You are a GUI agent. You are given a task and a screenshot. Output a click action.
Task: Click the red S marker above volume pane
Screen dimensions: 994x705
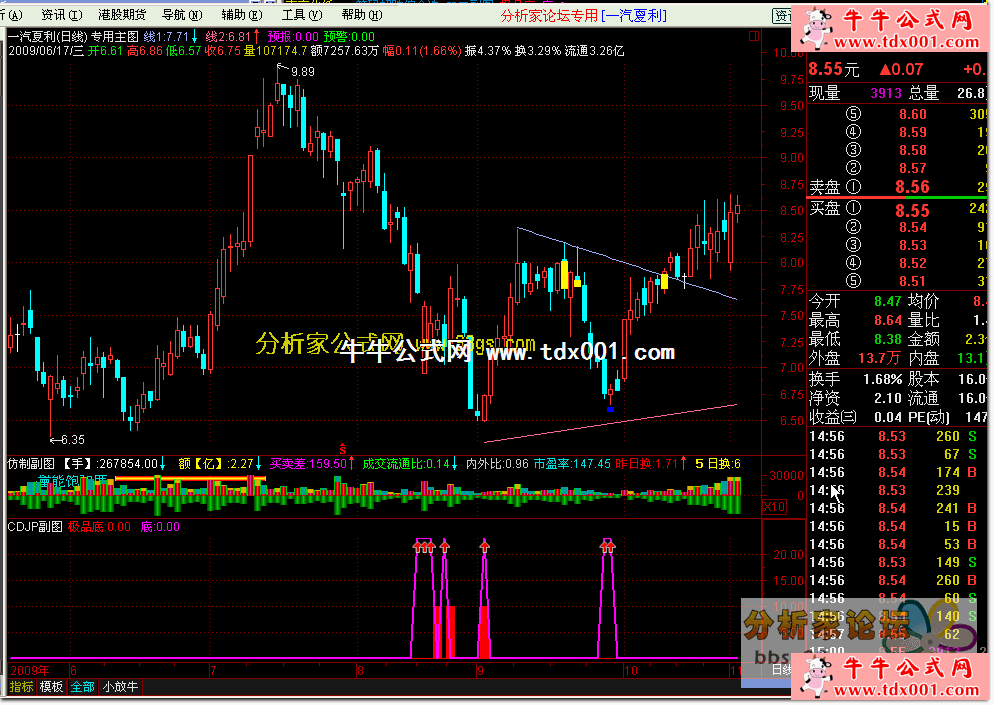[343, 449]
